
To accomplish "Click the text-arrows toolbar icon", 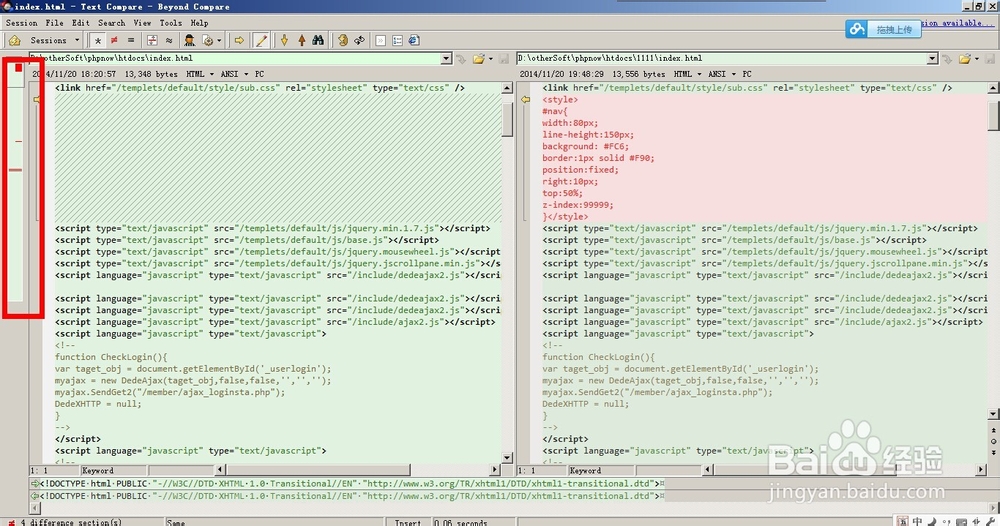I will (x=381, y=41).
